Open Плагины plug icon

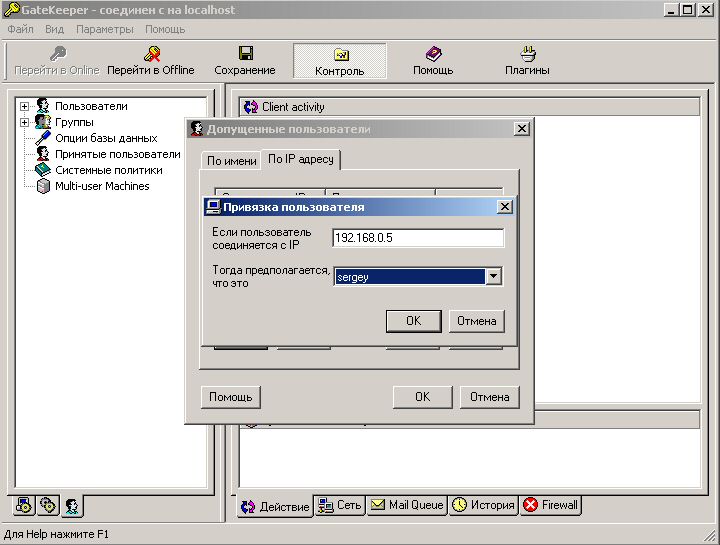click(527, 54)
